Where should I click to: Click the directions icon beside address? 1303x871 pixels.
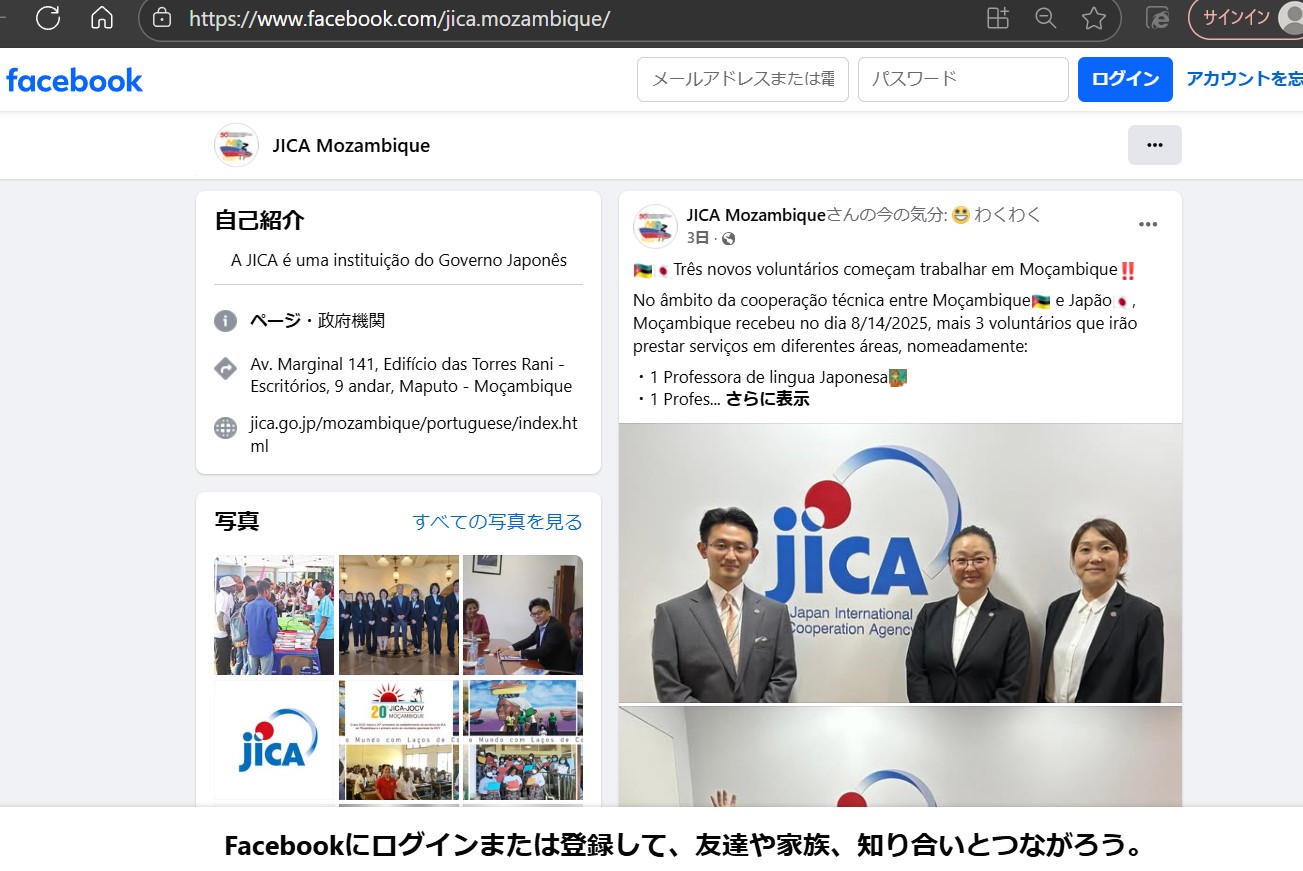tap(226, 368)
